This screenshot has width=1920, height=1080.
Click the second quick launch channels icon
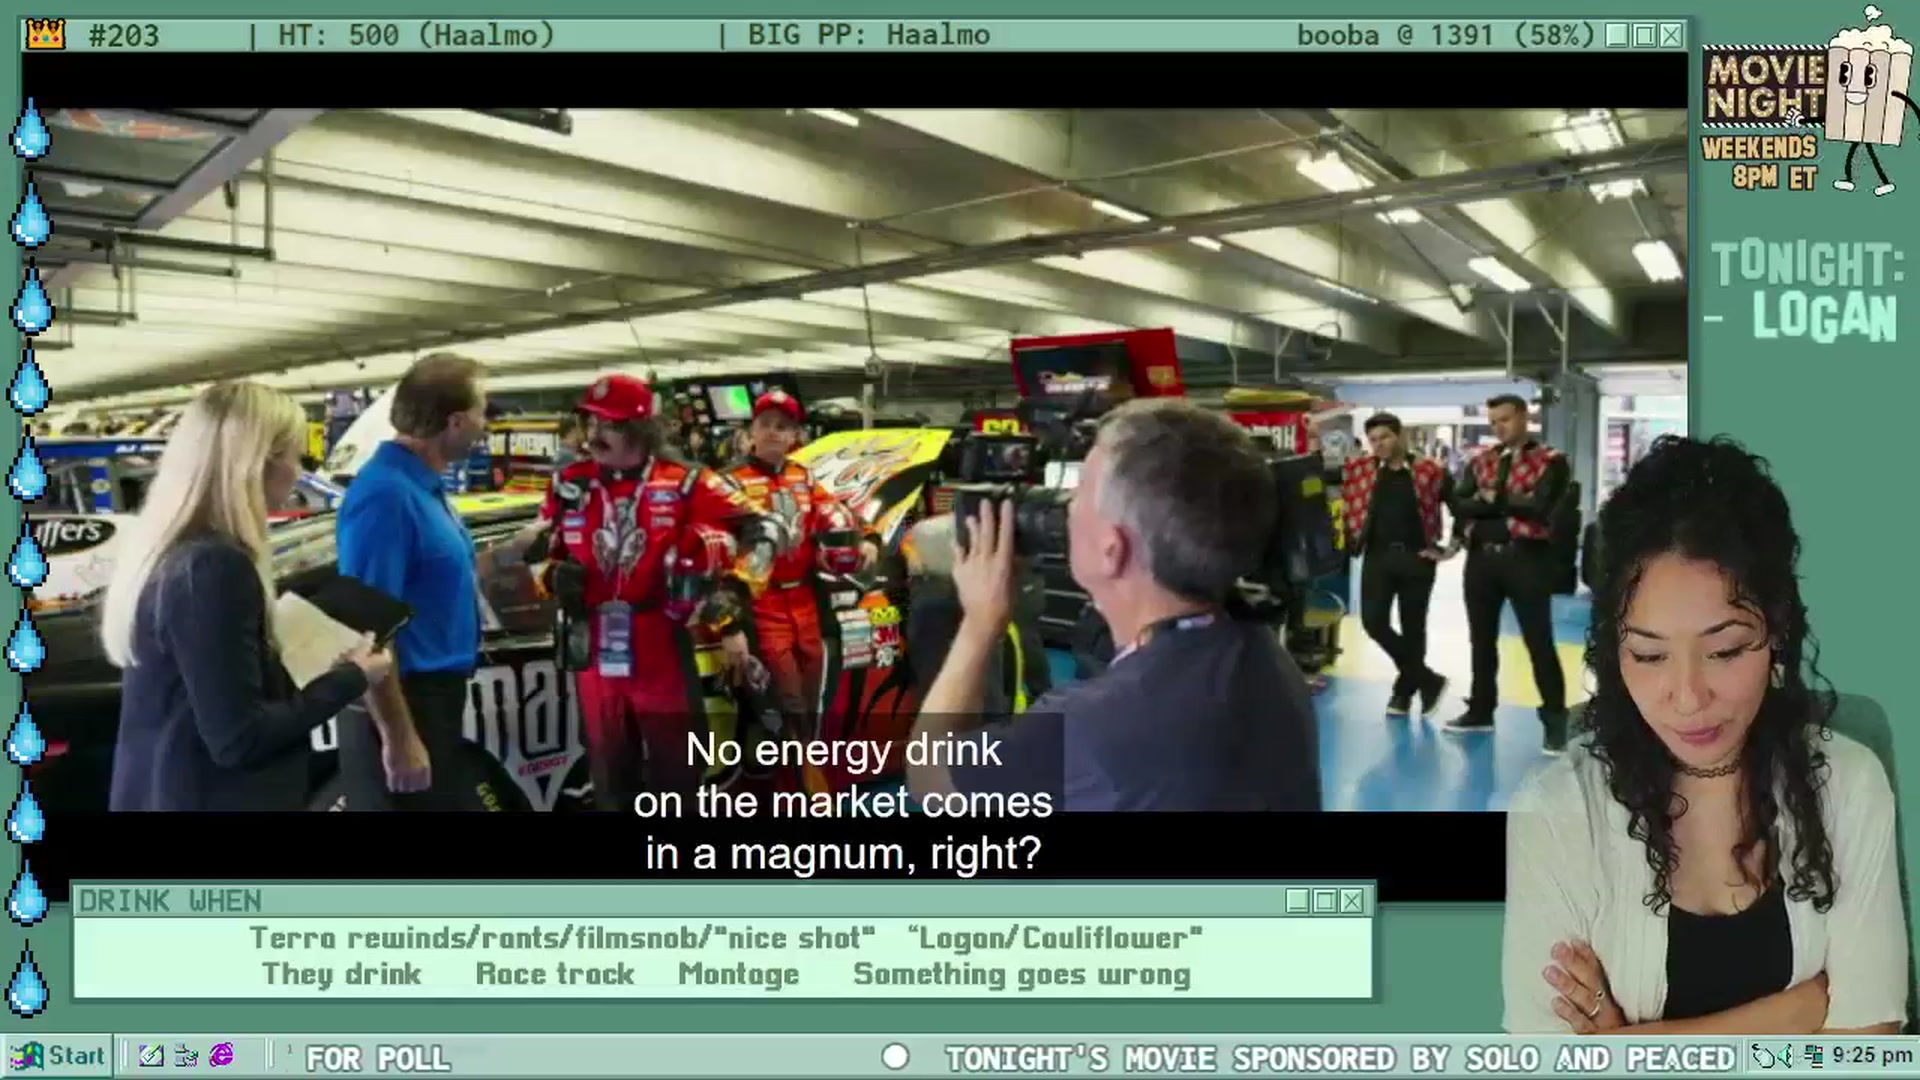(x=186, y=1055)
